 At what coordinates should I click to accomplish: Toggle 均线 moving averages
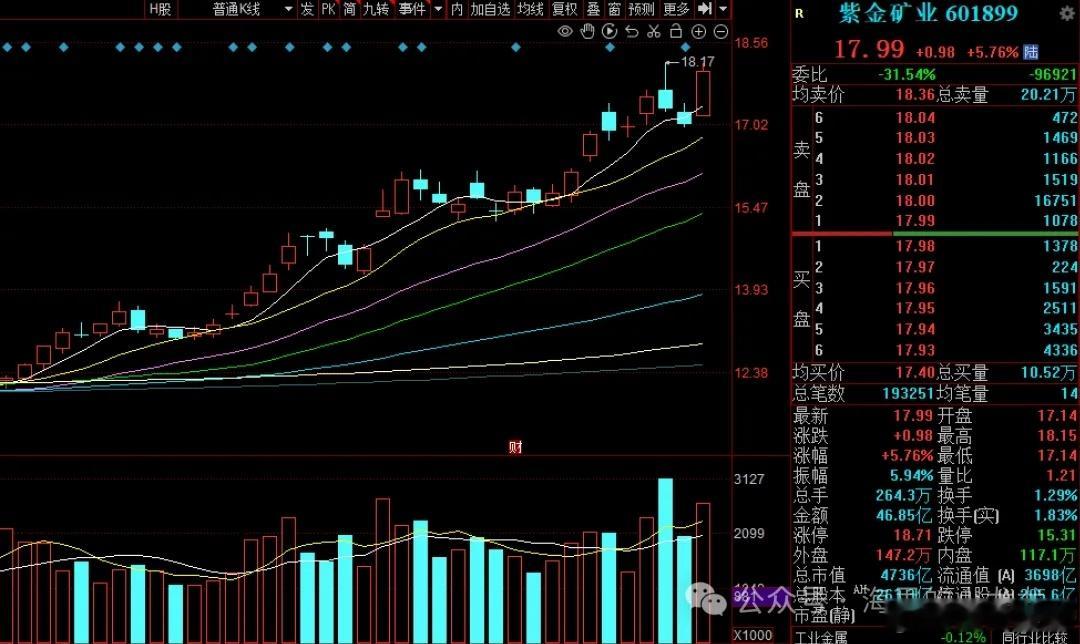(x=530, y=9)
